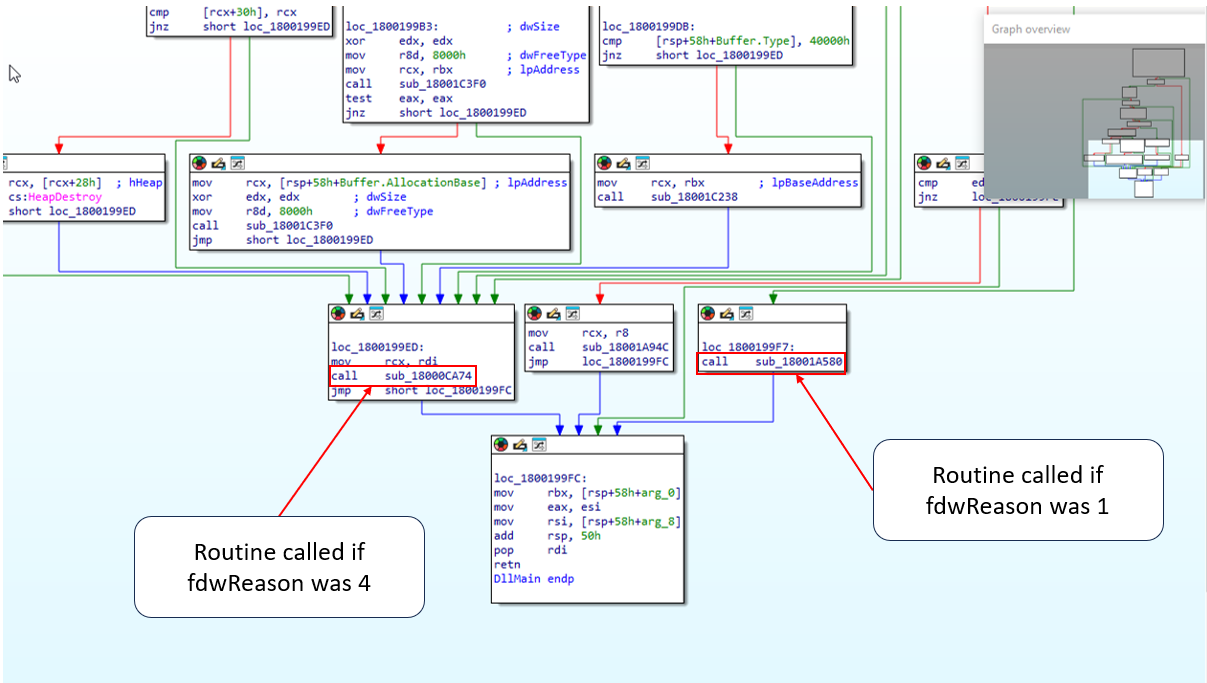The width and height of the screenshot is (1207, 683).
Task: Click group-nodes icon on the loc_1800199F7 node
Action: (x=746, y=313)
